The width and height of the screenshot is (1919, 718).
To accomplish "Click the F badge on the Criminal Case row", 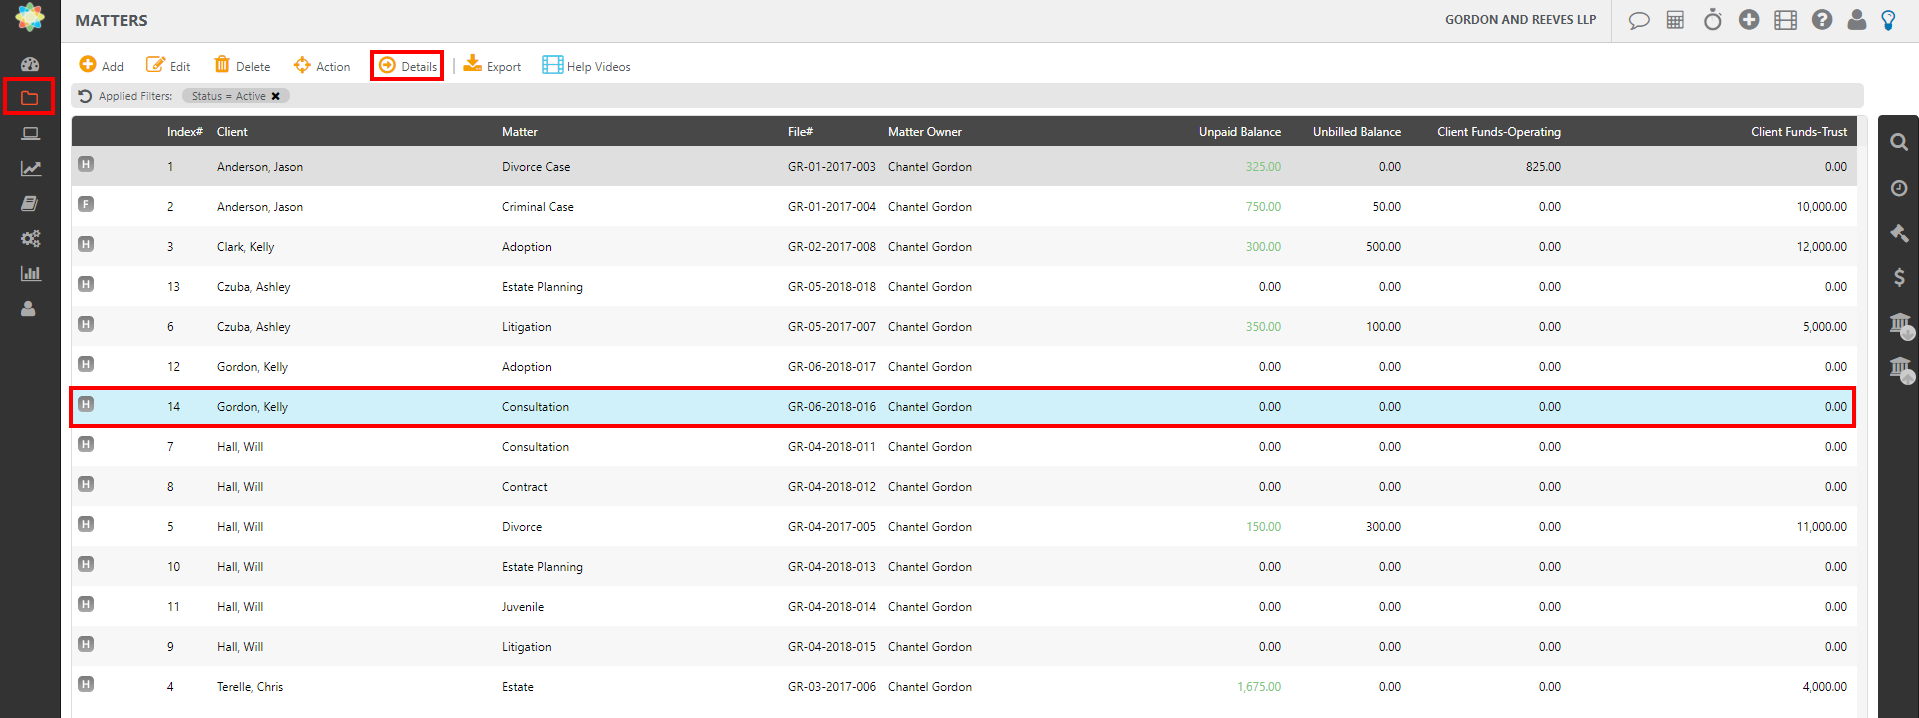I will click(x=86, y=204).
